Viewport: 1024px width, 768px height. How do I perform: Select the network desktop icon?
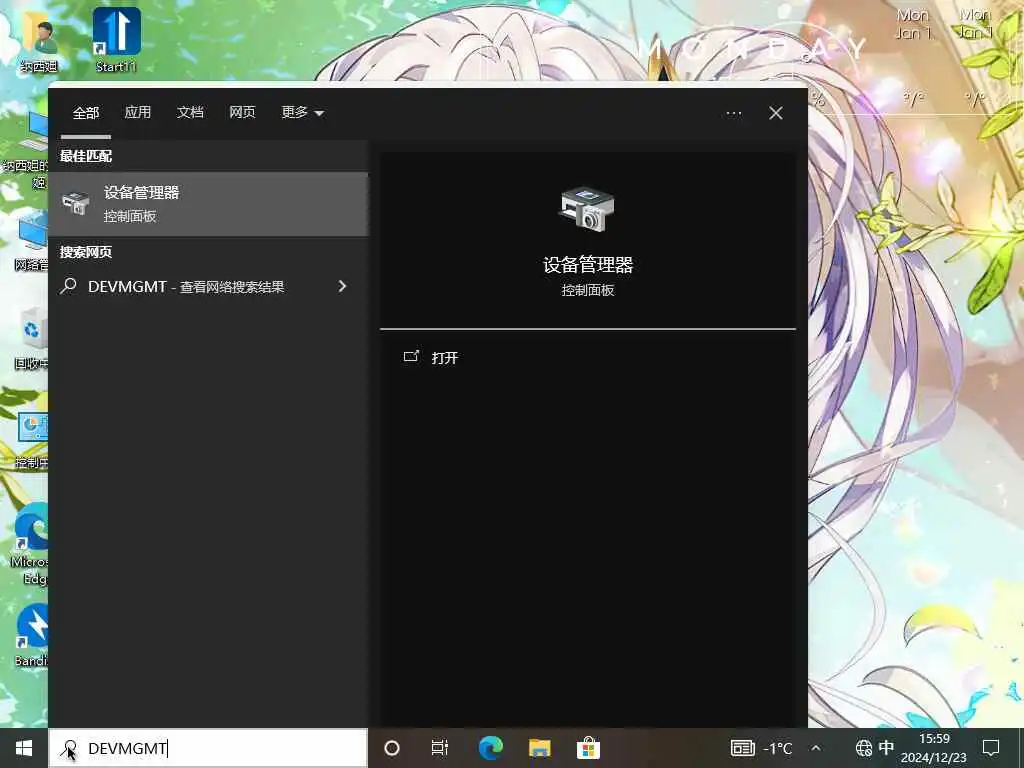point(31,242)
